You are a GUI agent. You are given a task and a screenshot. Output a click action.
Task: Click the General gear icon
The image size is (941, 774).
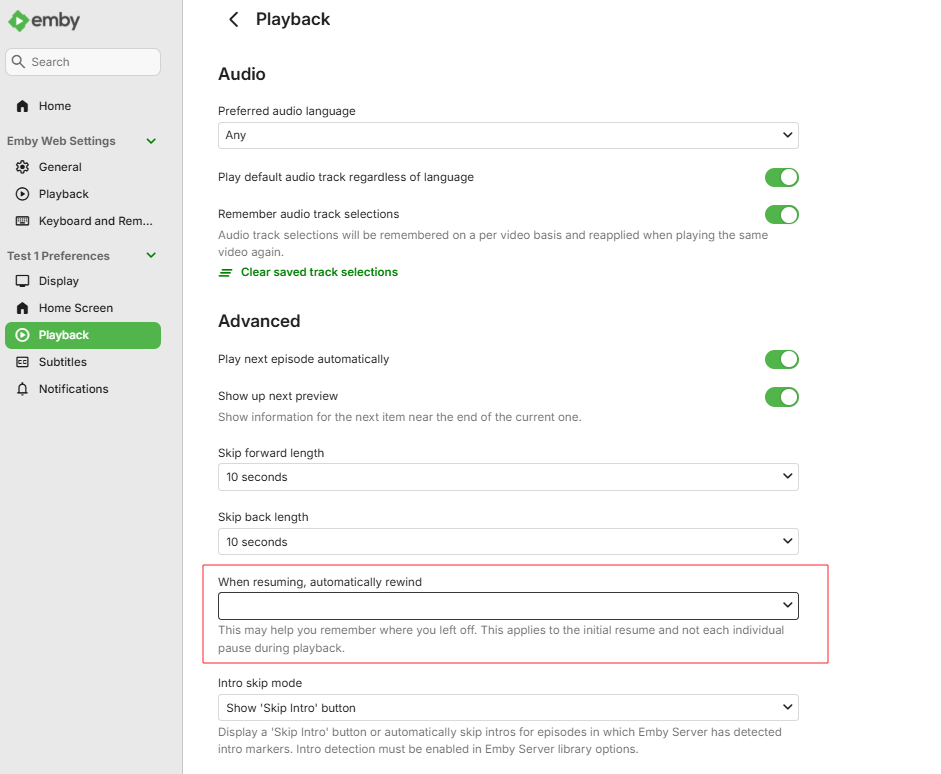tap(22, 167)
